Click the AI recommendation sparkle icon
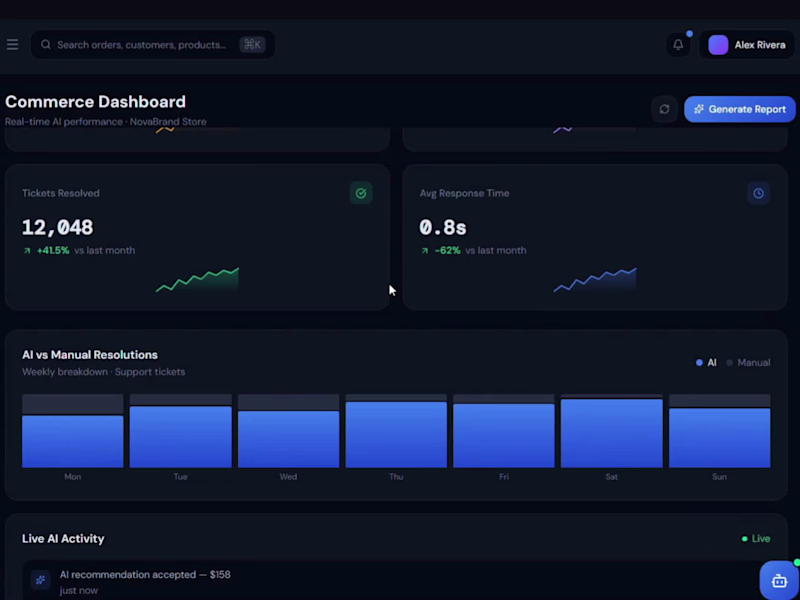800x600 pixels. tap(40, 580)
